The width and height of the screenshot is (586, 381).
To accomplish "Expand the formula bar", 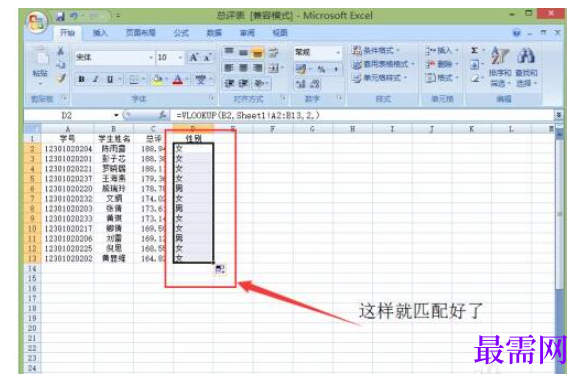I will pyautogui.click(x=558, y=115).
